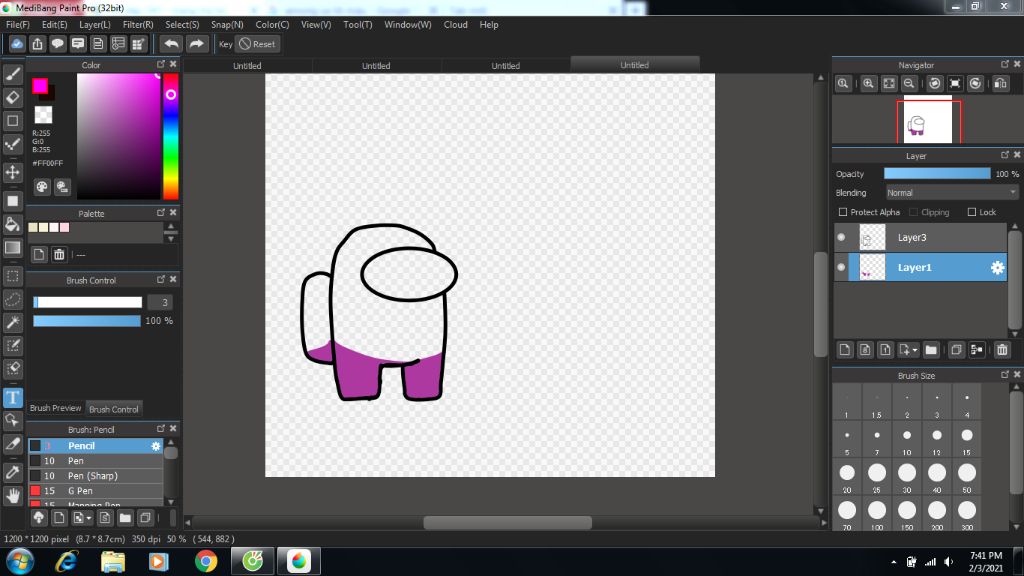The image size is (1024, 576).
Task: Click the hue slider bar
Action: (x=170, y=136)
